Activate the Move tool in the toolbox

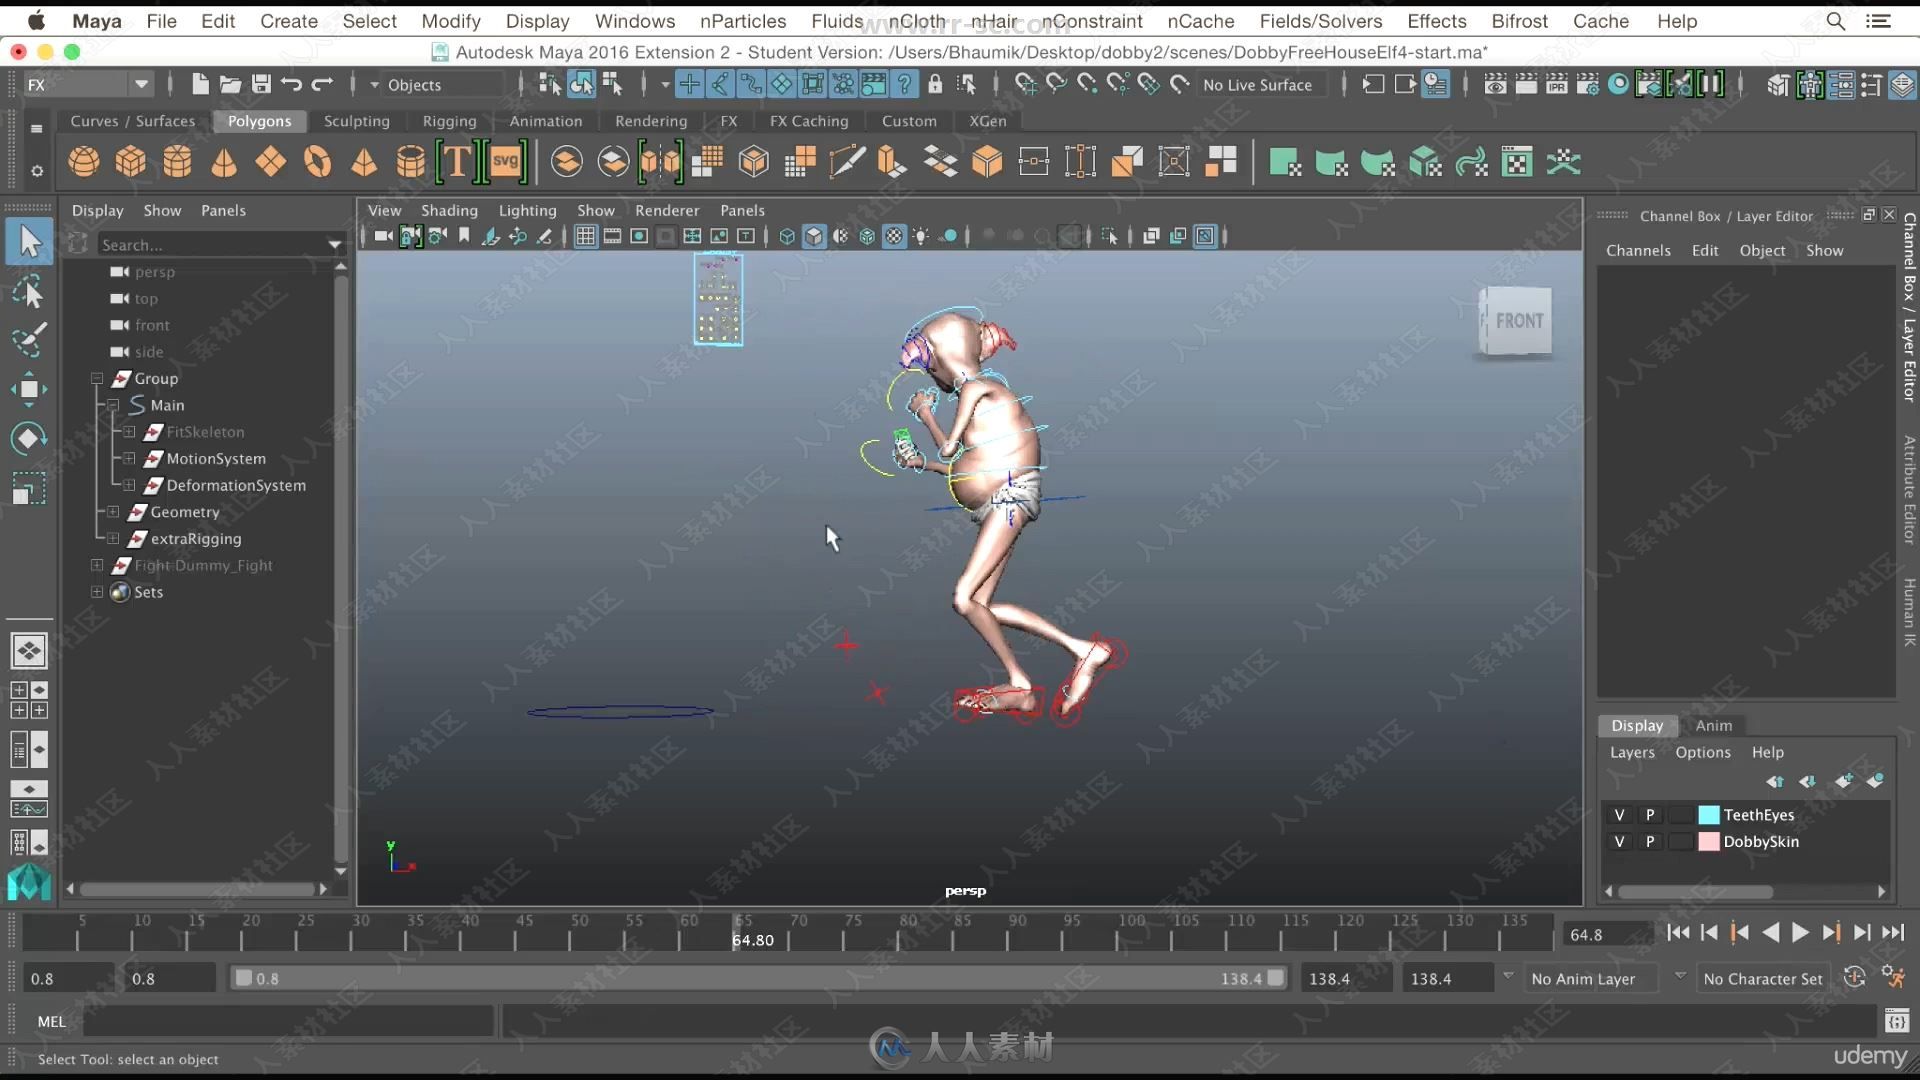(29, 389)
